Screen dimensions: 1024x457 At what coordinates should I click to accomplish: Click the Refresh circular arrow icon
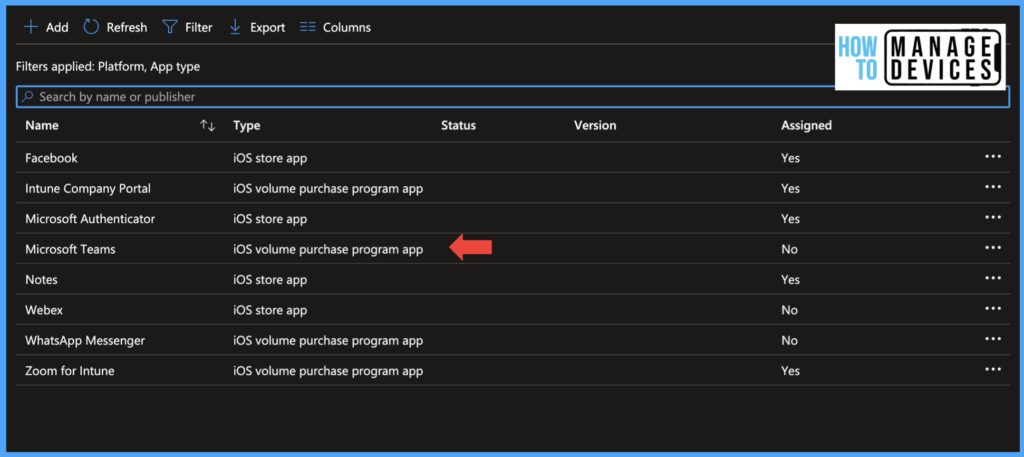(x=91, y=27)
